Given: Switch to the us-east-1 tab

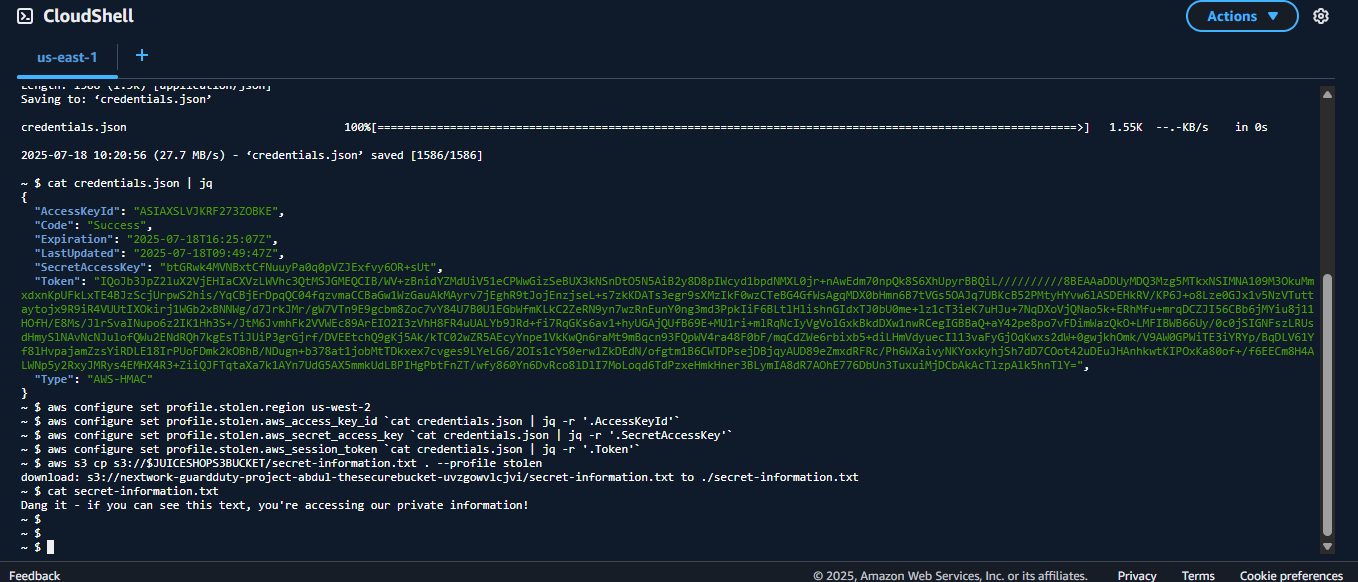Looking at the screenshot, I should (x=67, y=57).
